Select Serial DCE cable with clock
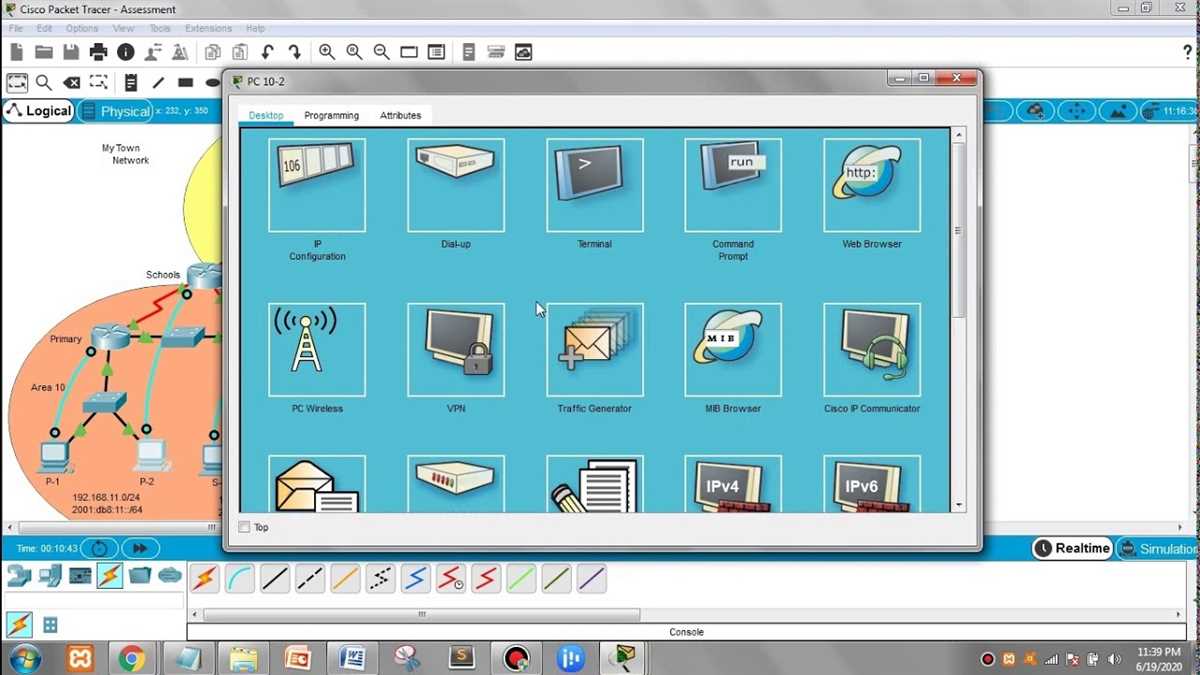Screen dimensions: 1200x675 click(x=451, y=578)
